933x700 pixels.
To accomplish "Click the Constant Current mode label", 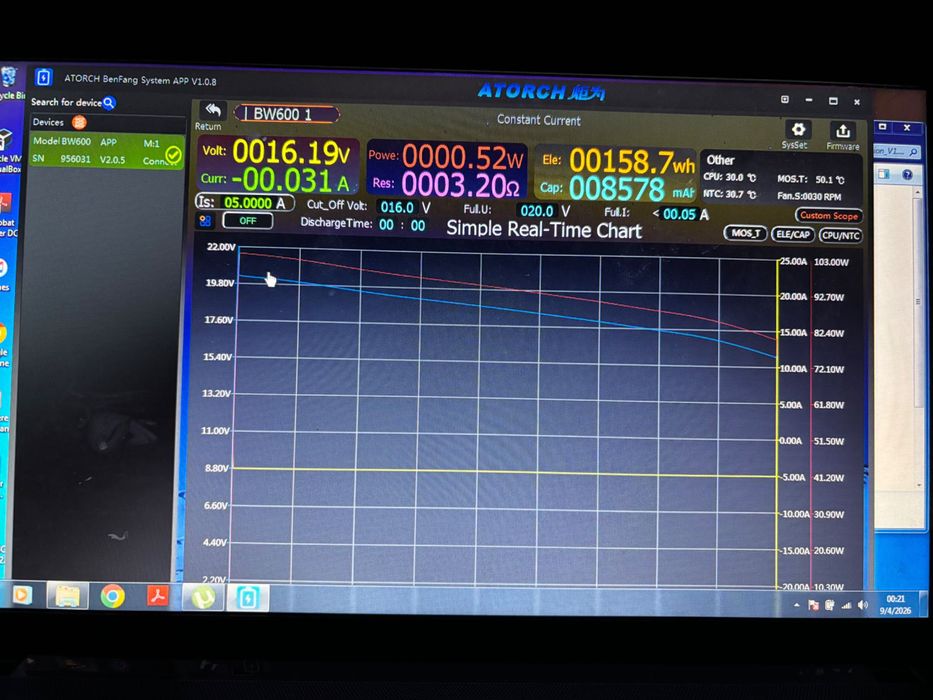I will (x=538, y=120).
